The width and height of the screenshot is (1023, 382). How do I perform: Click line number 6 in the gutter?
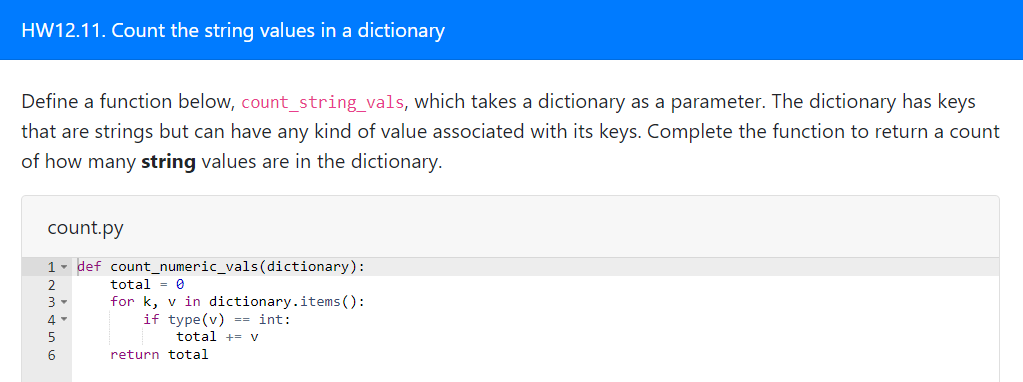coord(52,355)
